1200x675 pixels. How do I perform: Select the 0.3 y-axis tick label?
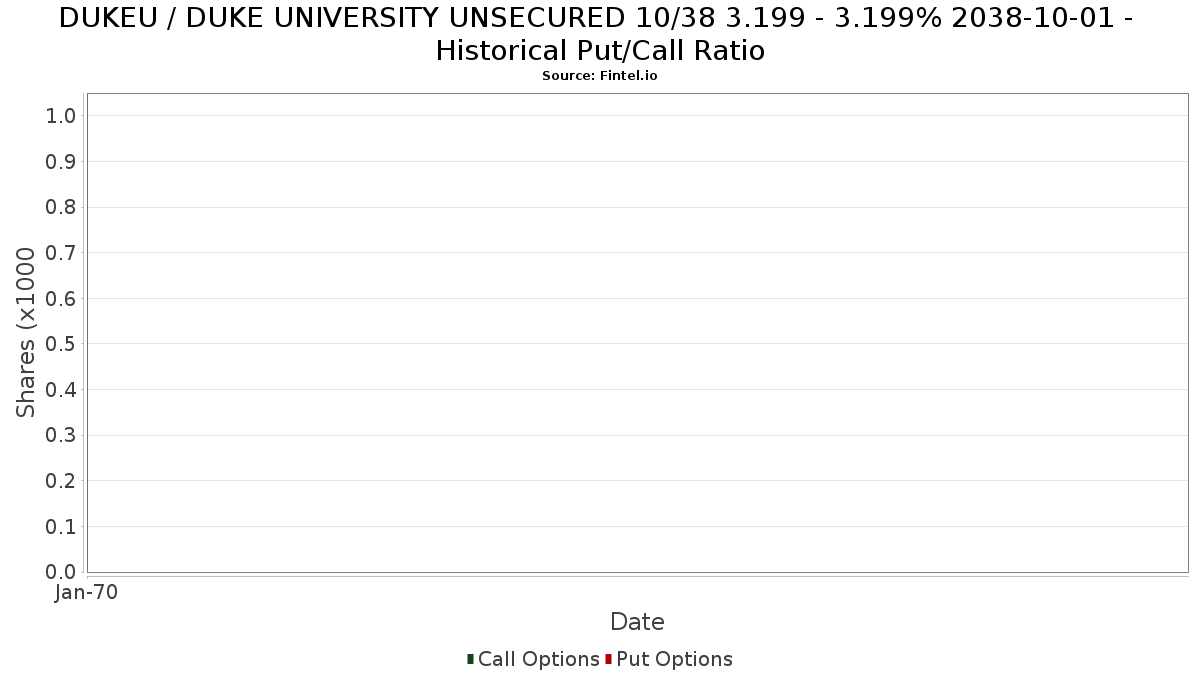pyautogui.click(x=61, y=435)
